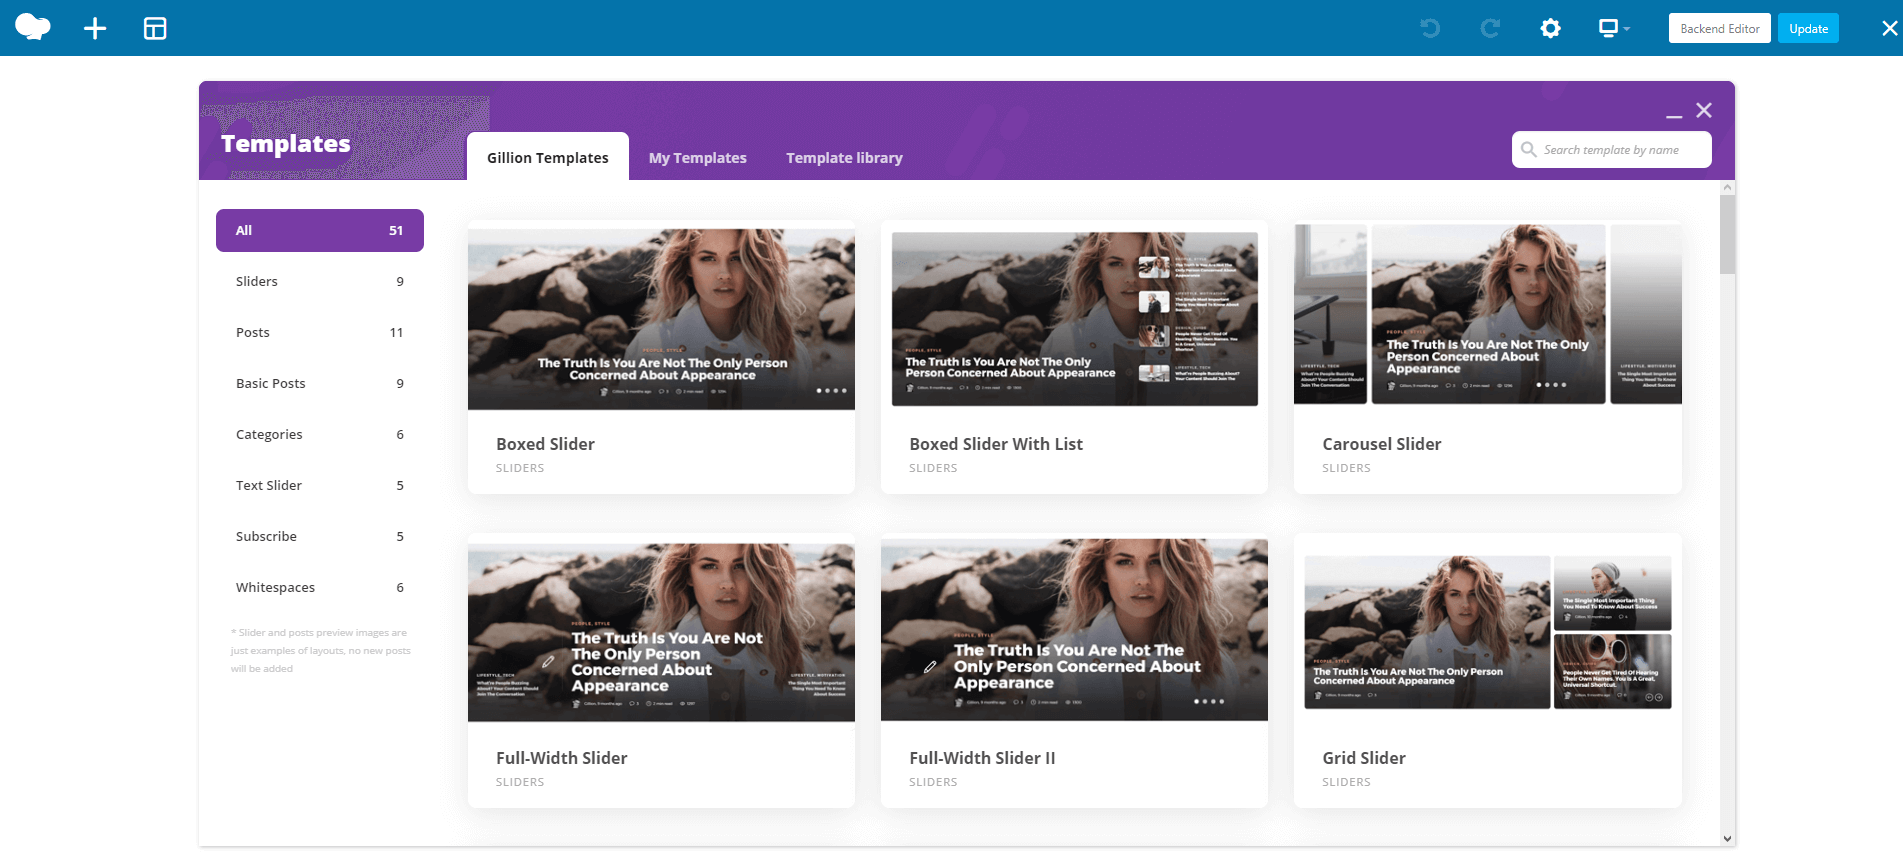Image resolution: width=1903 pixels, height=860 pixels.
Task: Click the scrollbar down arrow in templates list
Action: pyautogui.click(x=1727, y=839)
